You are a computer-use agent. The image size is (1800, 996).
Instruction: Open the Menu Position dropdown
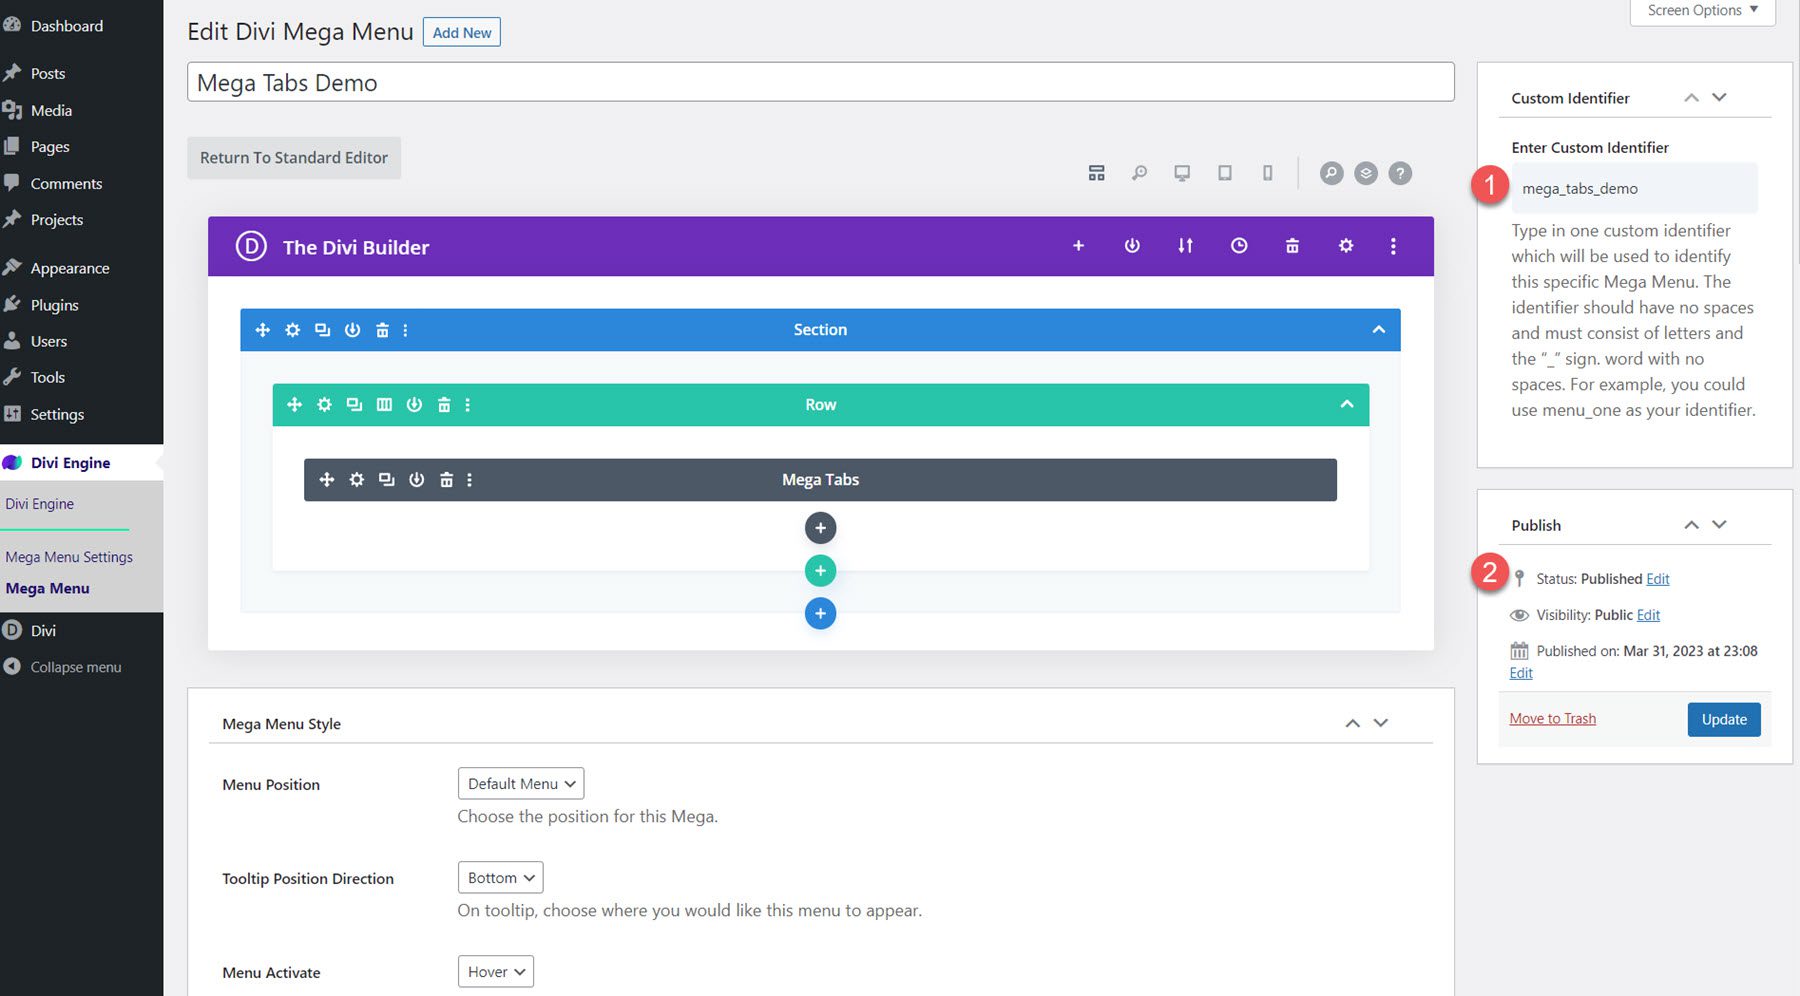519,783
